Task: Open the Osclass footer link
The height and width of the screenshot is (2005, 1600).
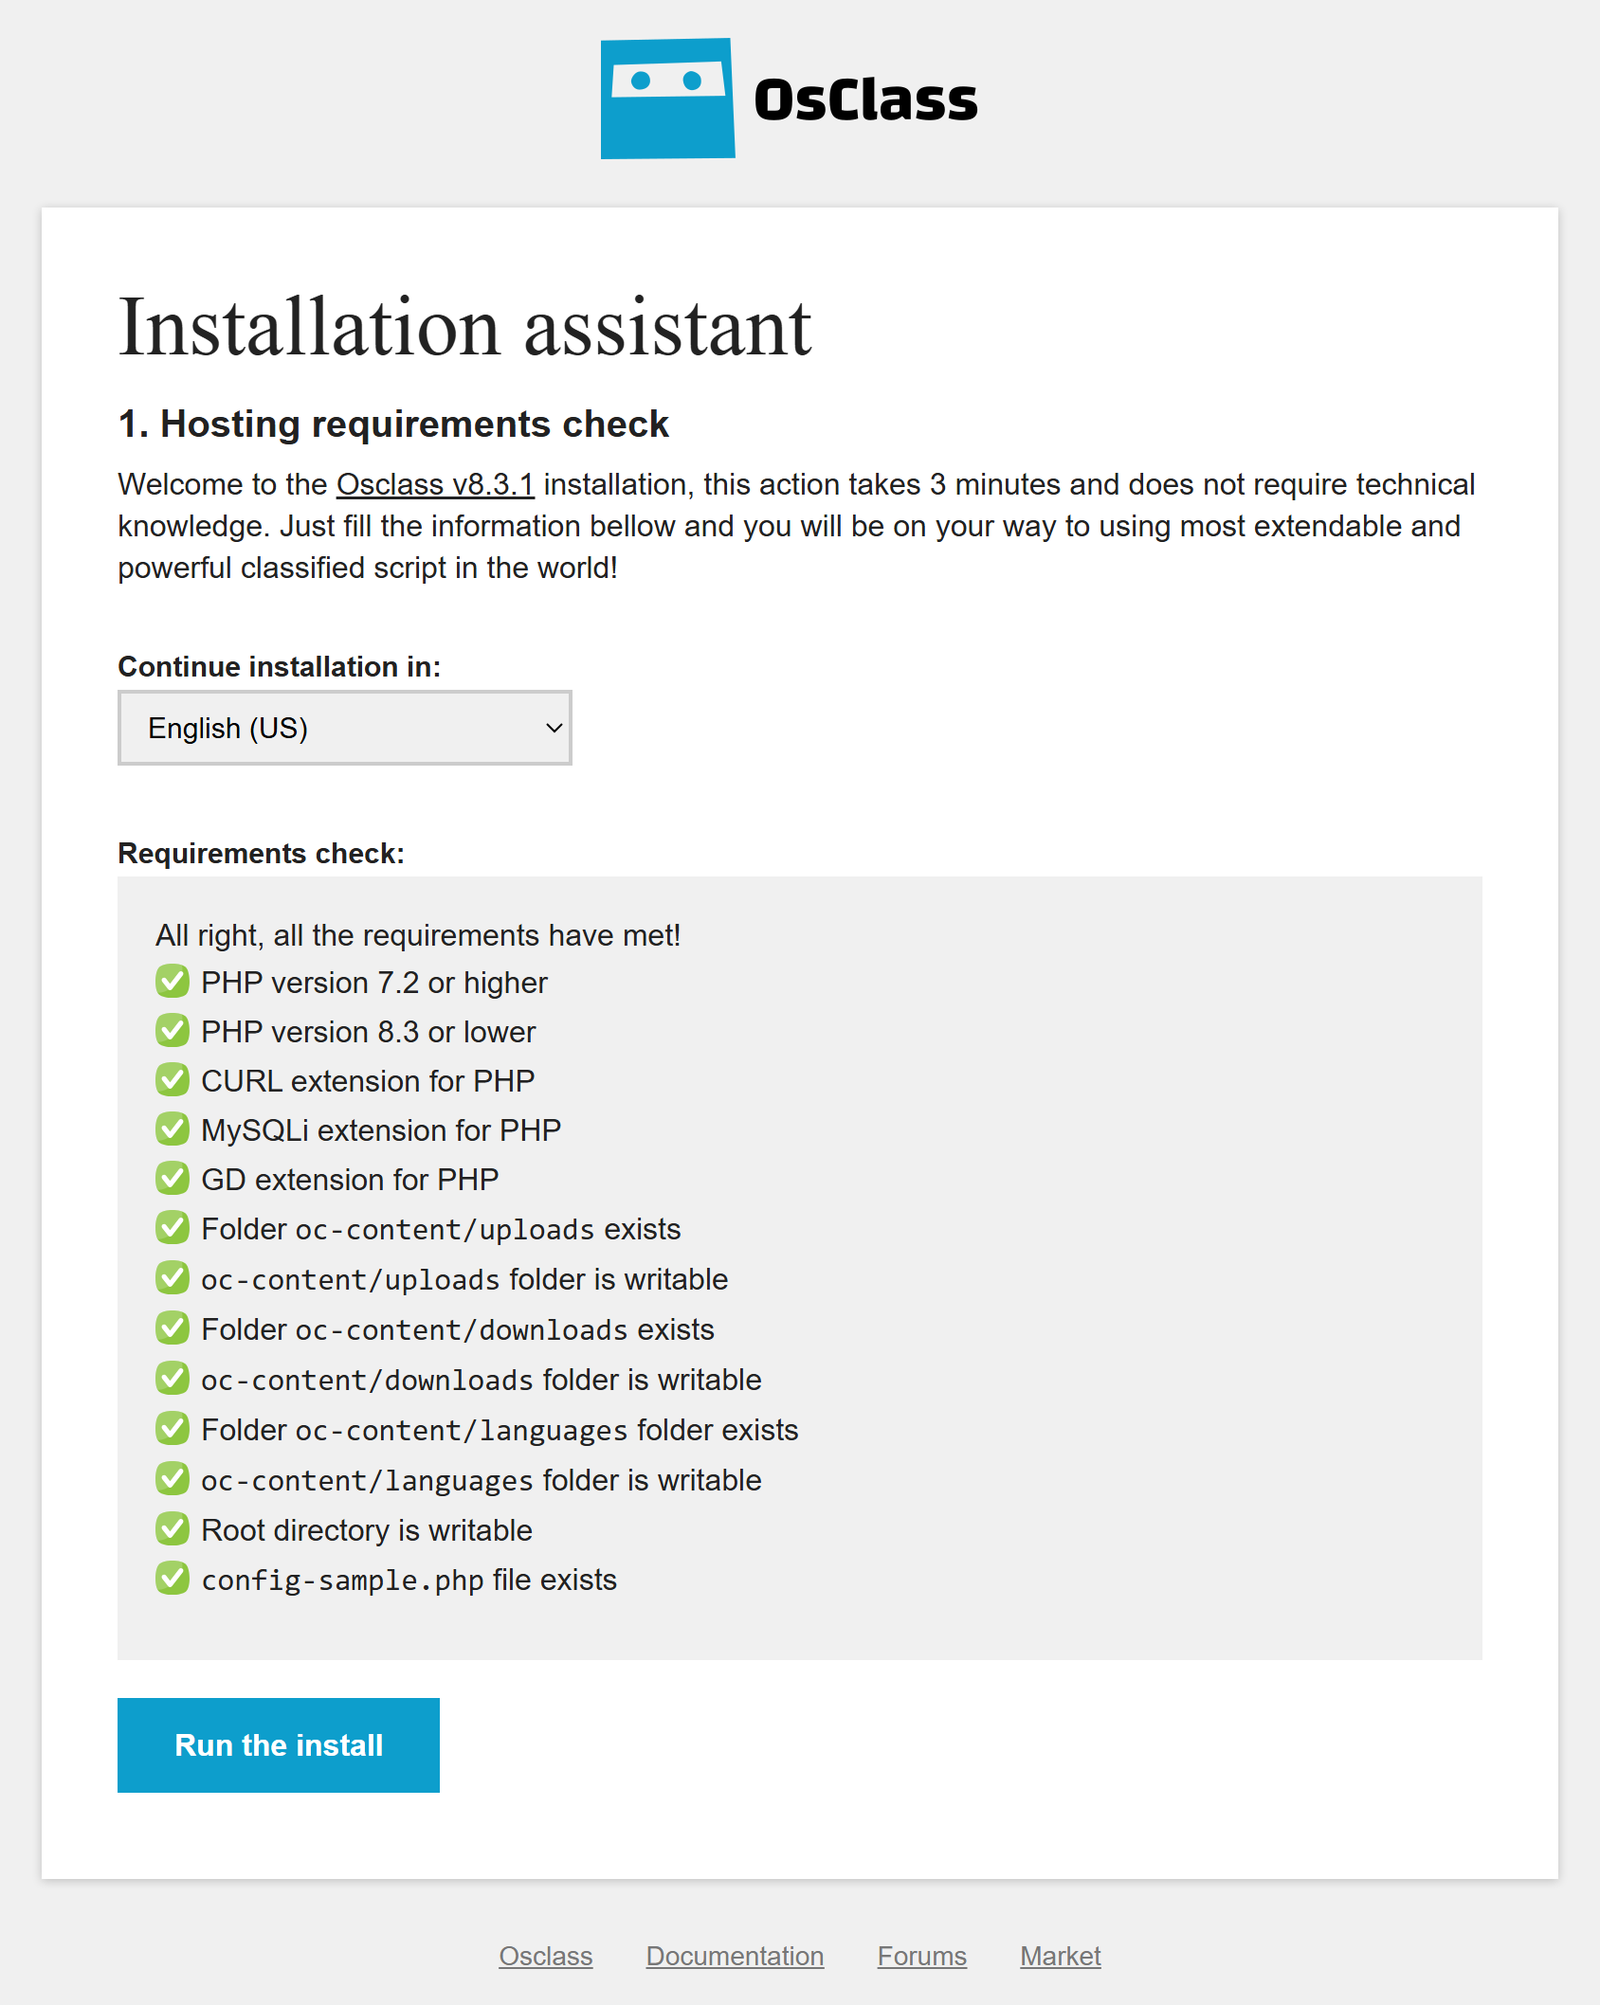Action: coord(546,1956)
